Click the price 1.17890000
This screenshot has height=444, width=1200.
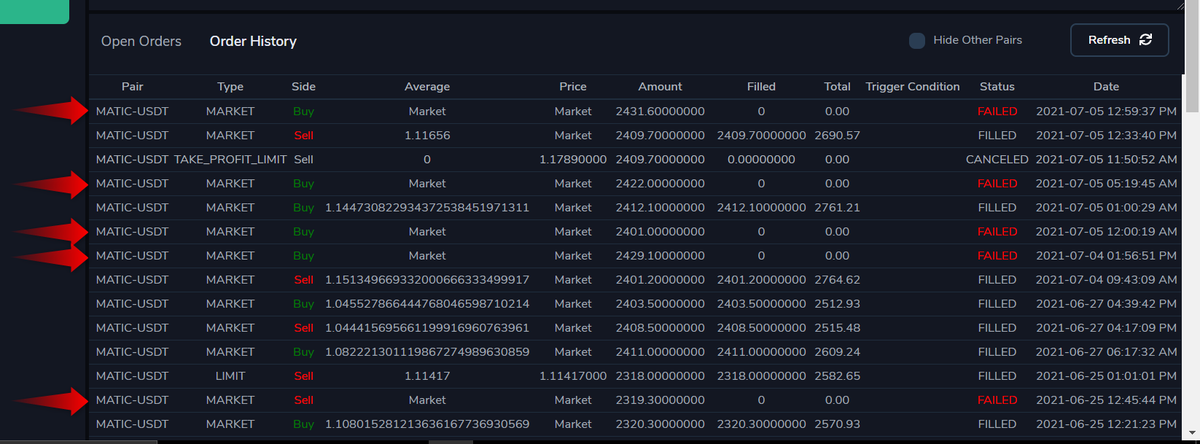[x=573, y=159]
